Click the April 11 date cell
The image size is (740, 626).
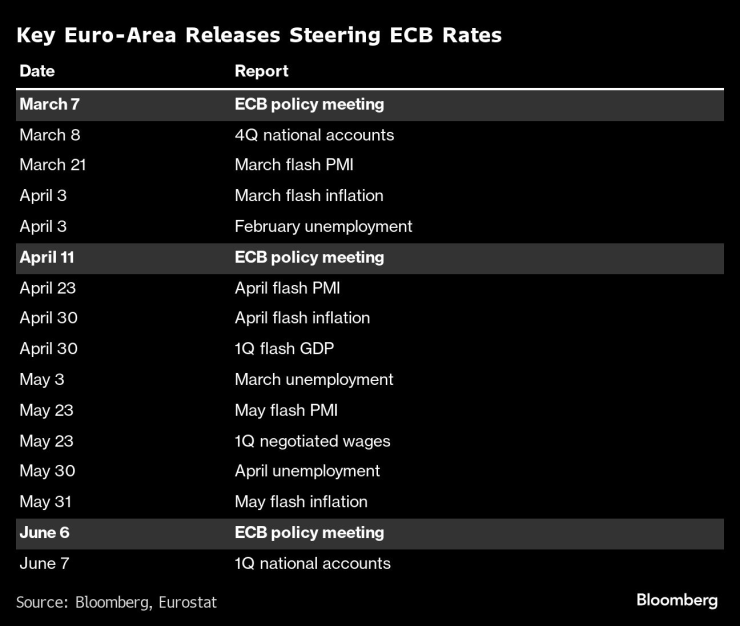[x=47, y=257]
